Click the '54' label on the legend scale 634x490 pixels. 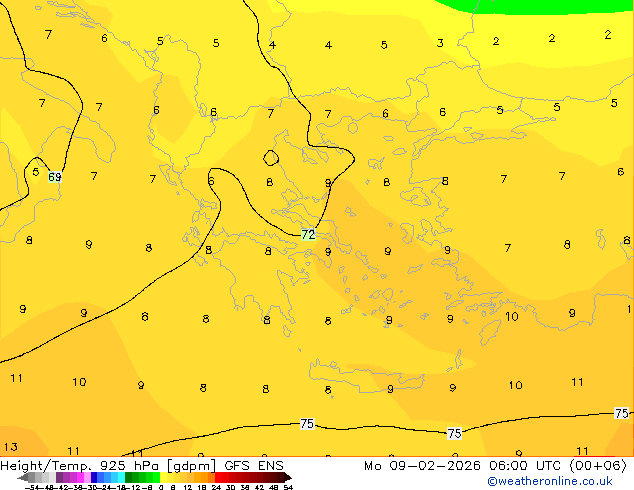pyautogui.click(x=288, y=487)
